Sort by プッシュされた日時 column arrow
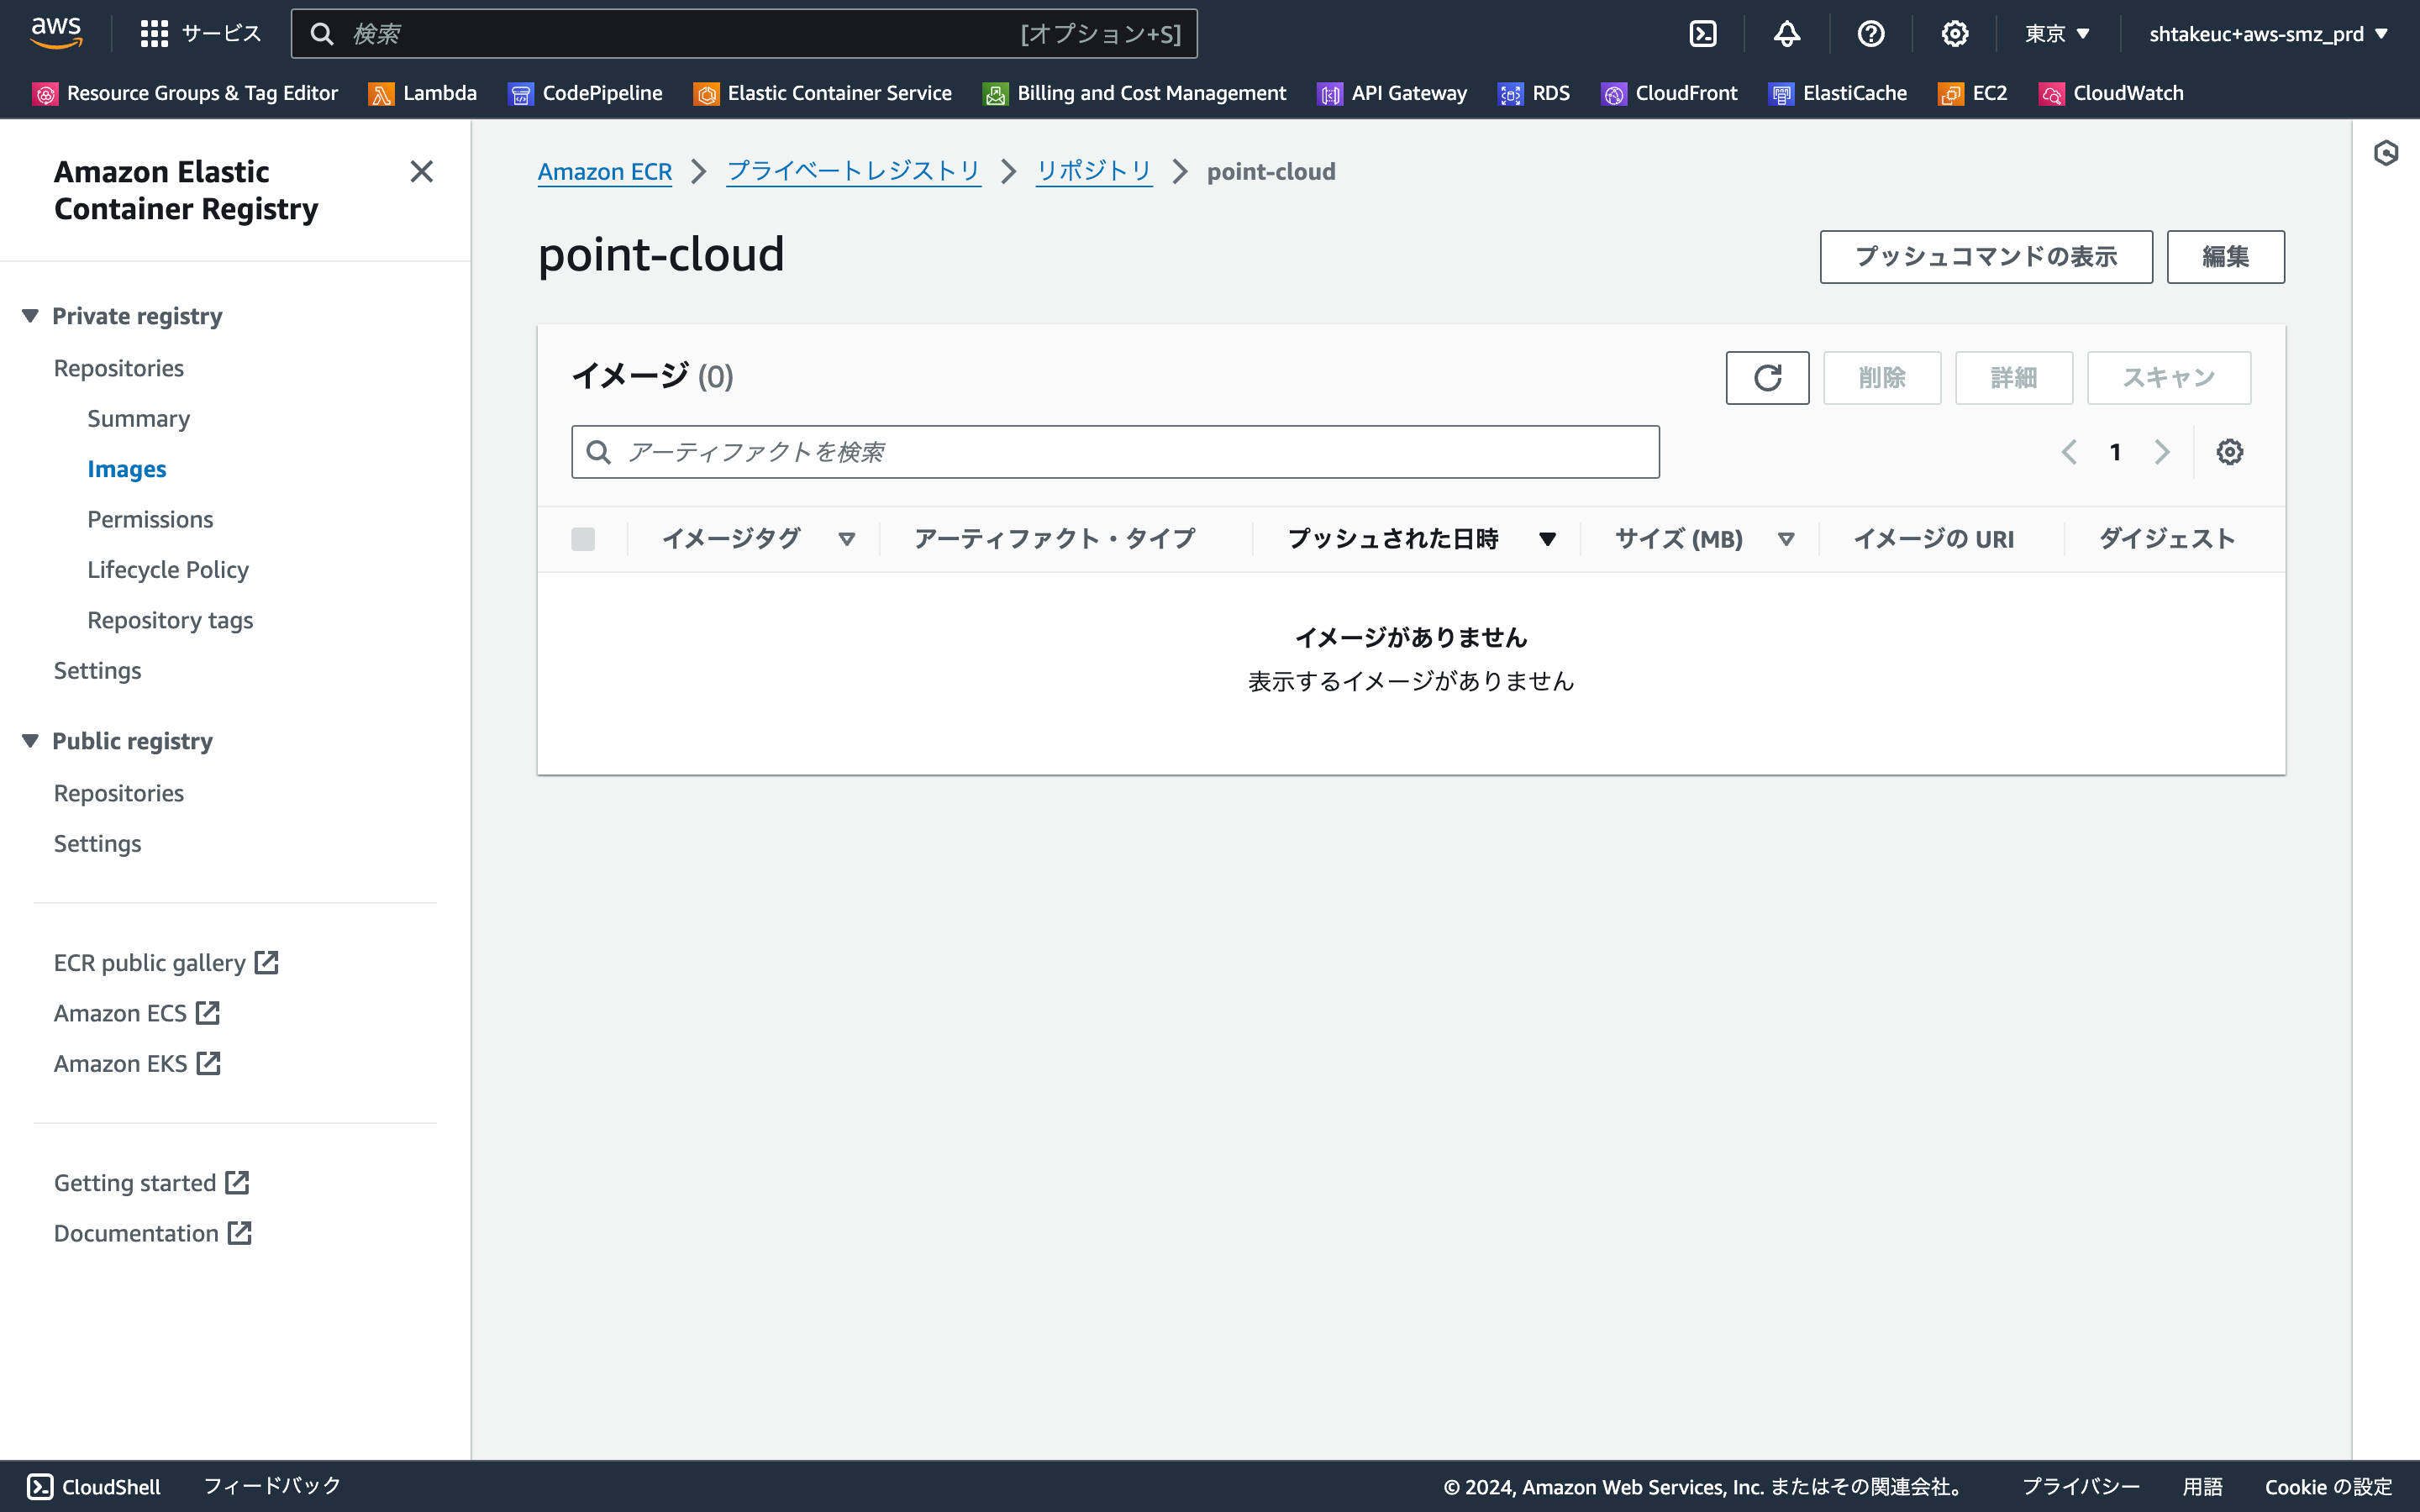The image size is (2420, 1512). pos(1547,539)
